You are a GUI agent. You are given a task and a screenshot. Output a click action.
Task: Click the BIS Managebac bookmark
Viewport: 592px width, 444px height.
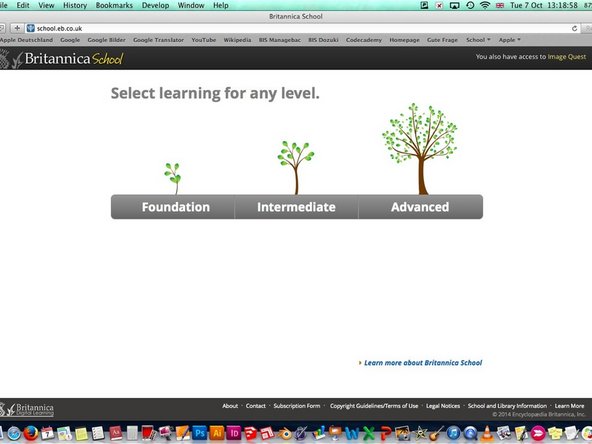[x=280, y=40]
